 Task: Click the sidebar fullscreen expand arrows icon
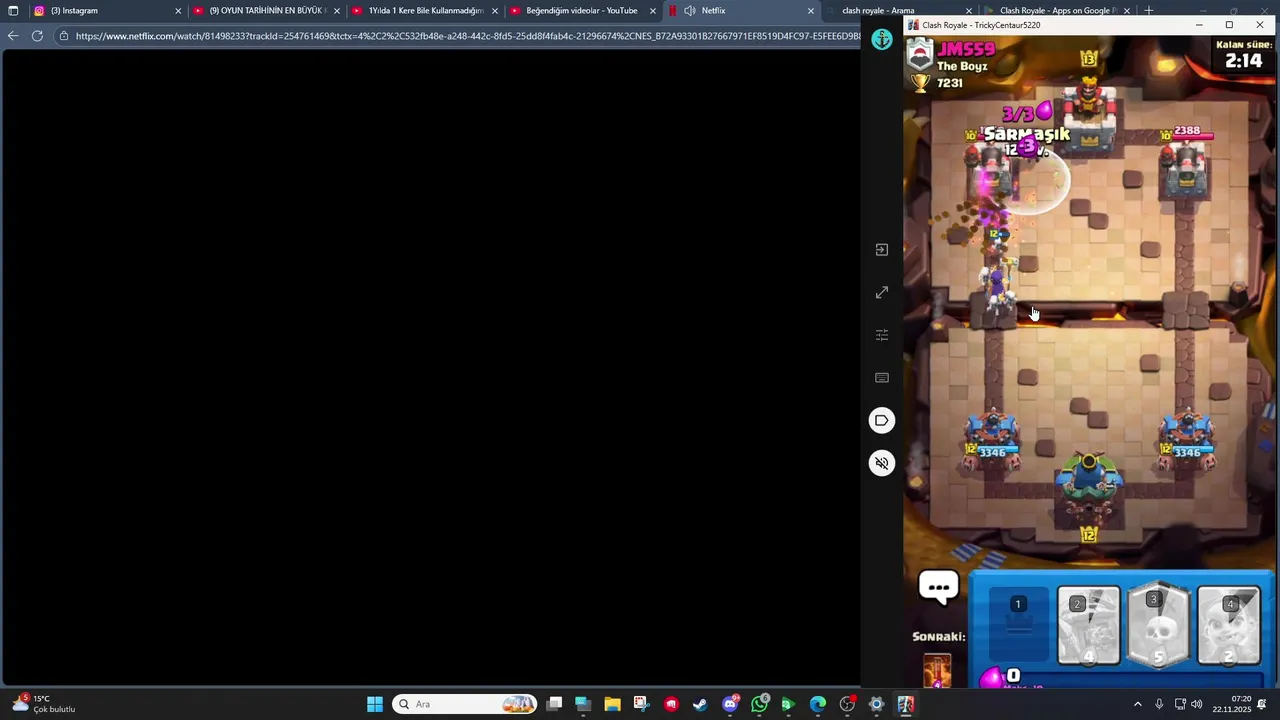(882, 293)
